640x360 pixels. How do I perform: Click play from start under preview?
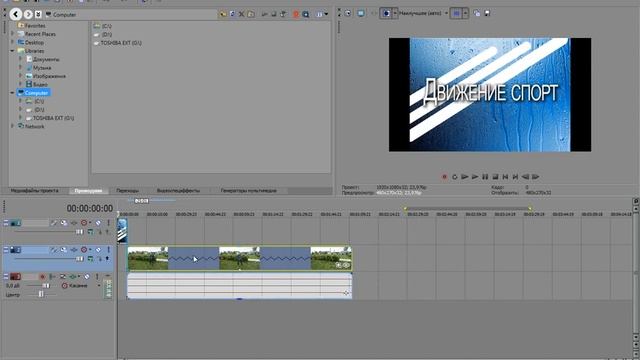click(x=464, y=177)
